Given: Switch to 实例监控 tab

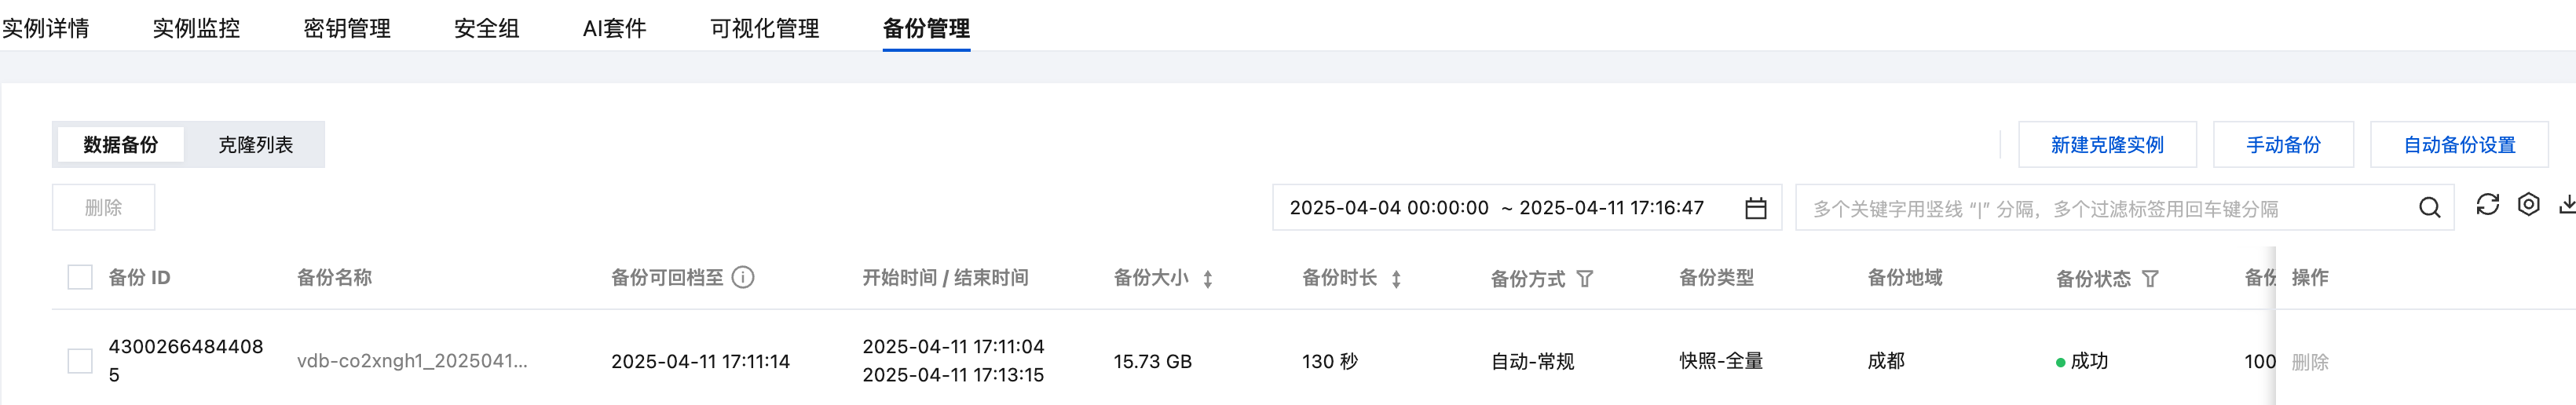Looking at the screenshot, I should coord(196,28).
